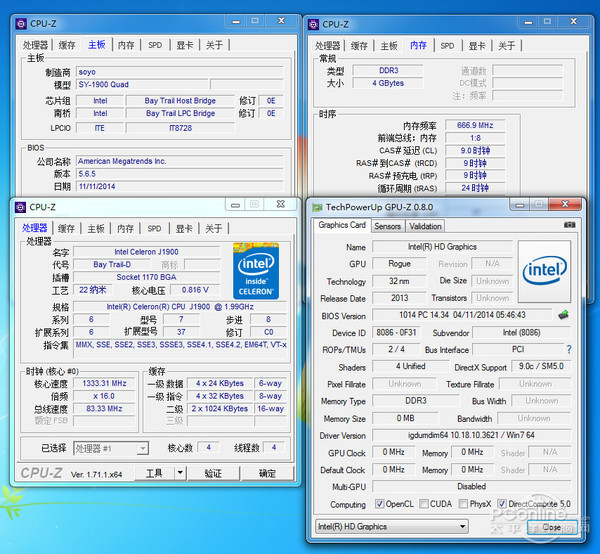Switch to the Sensors tab
Image resolution: width=600 pixels, height=554 pixels.
[x=387, y=226]
